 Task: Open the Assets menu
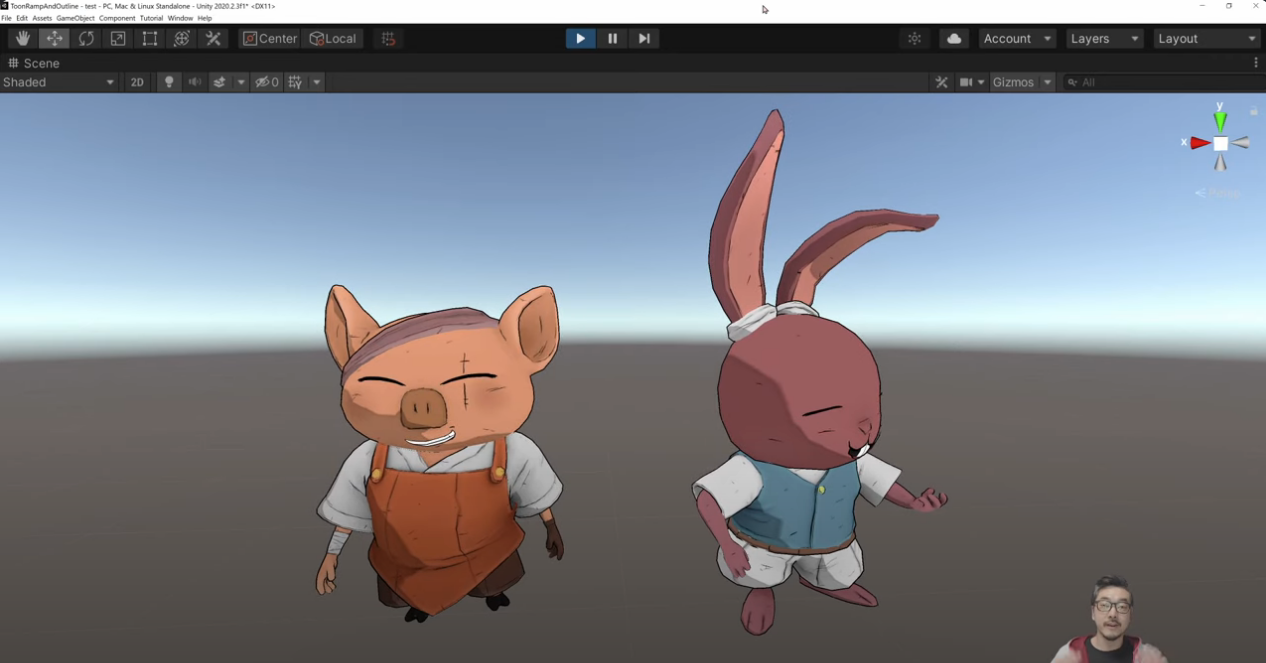tap(42, 18)
